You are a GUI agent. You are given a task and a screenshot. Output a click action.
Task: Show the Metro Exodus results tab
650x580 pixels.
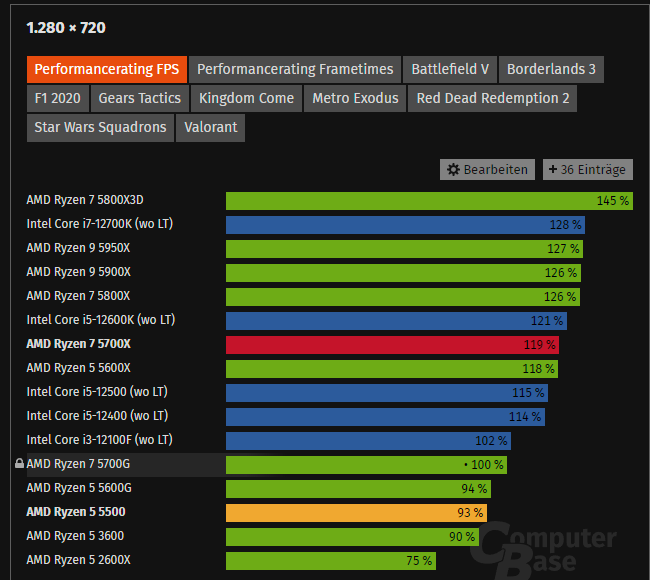click(x=355, y=99)
